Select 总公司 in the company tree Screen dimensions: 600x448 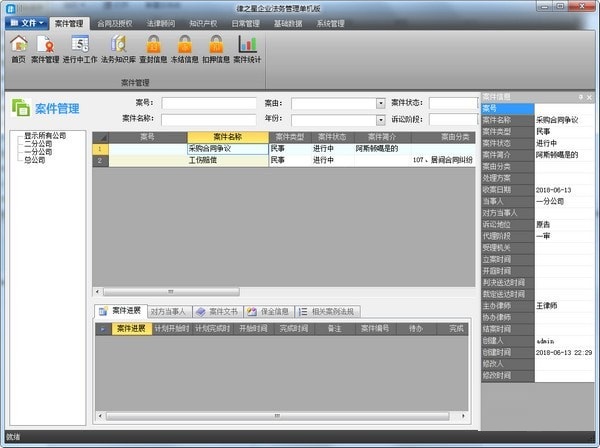(34, 160)
